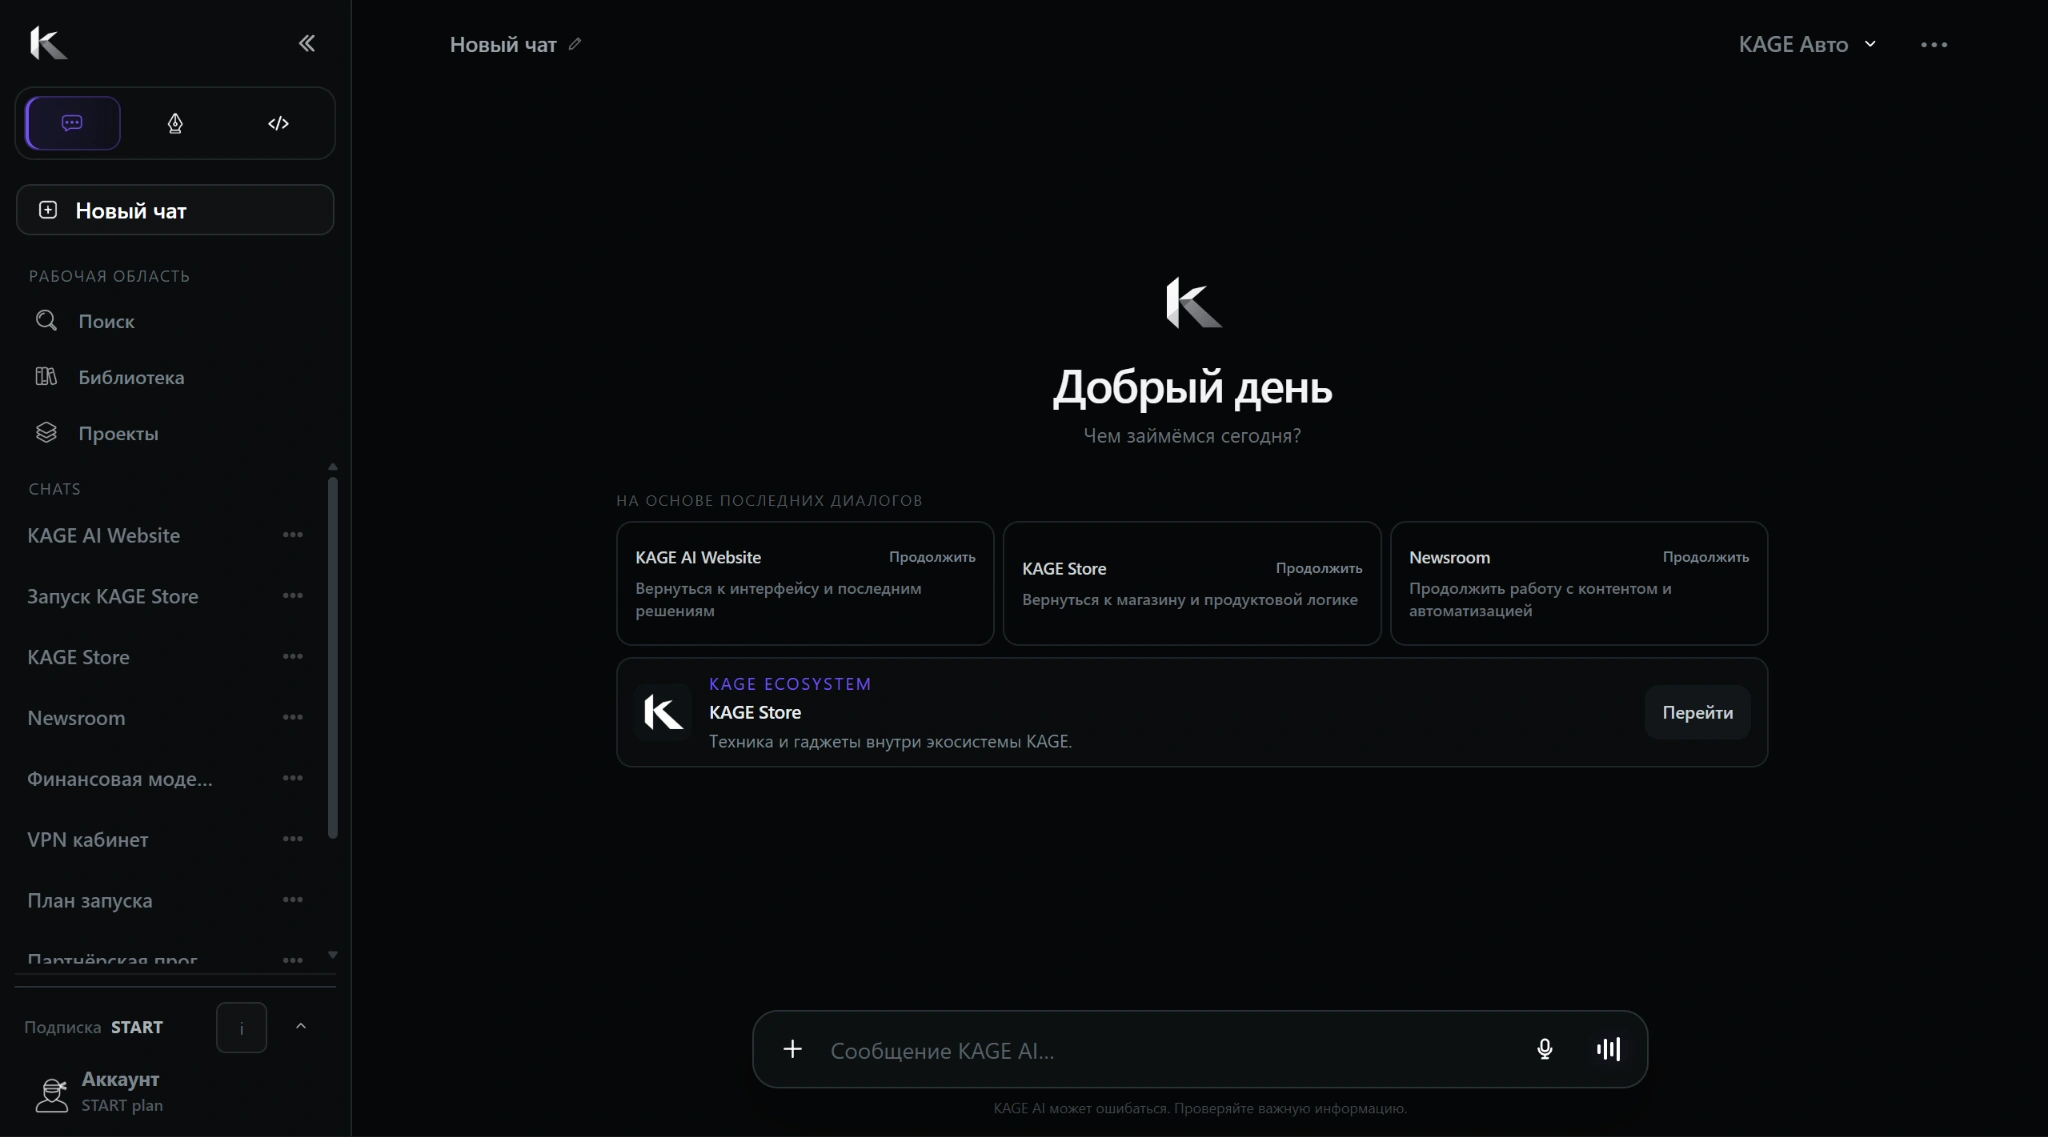Screen dimensions: 2048x1137
Task: Collapse the sidebar with the double chevron
Action: (x=307, y=43)
